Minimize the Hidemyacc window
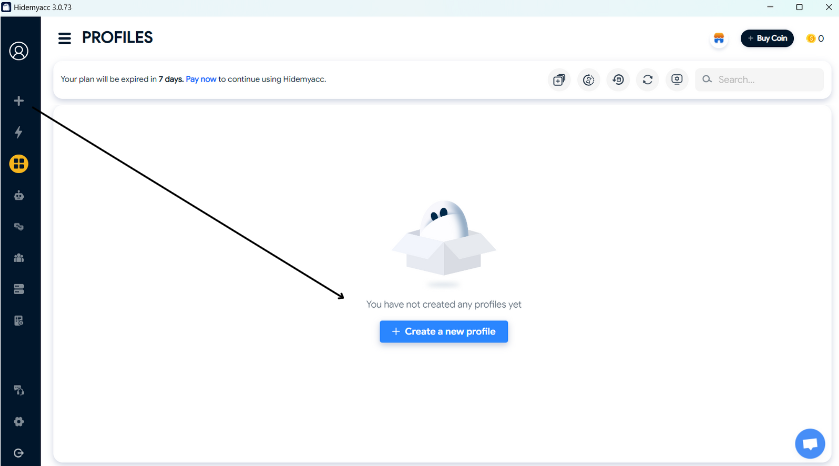This screenshot has width=839, height=466. coord(771,7)
